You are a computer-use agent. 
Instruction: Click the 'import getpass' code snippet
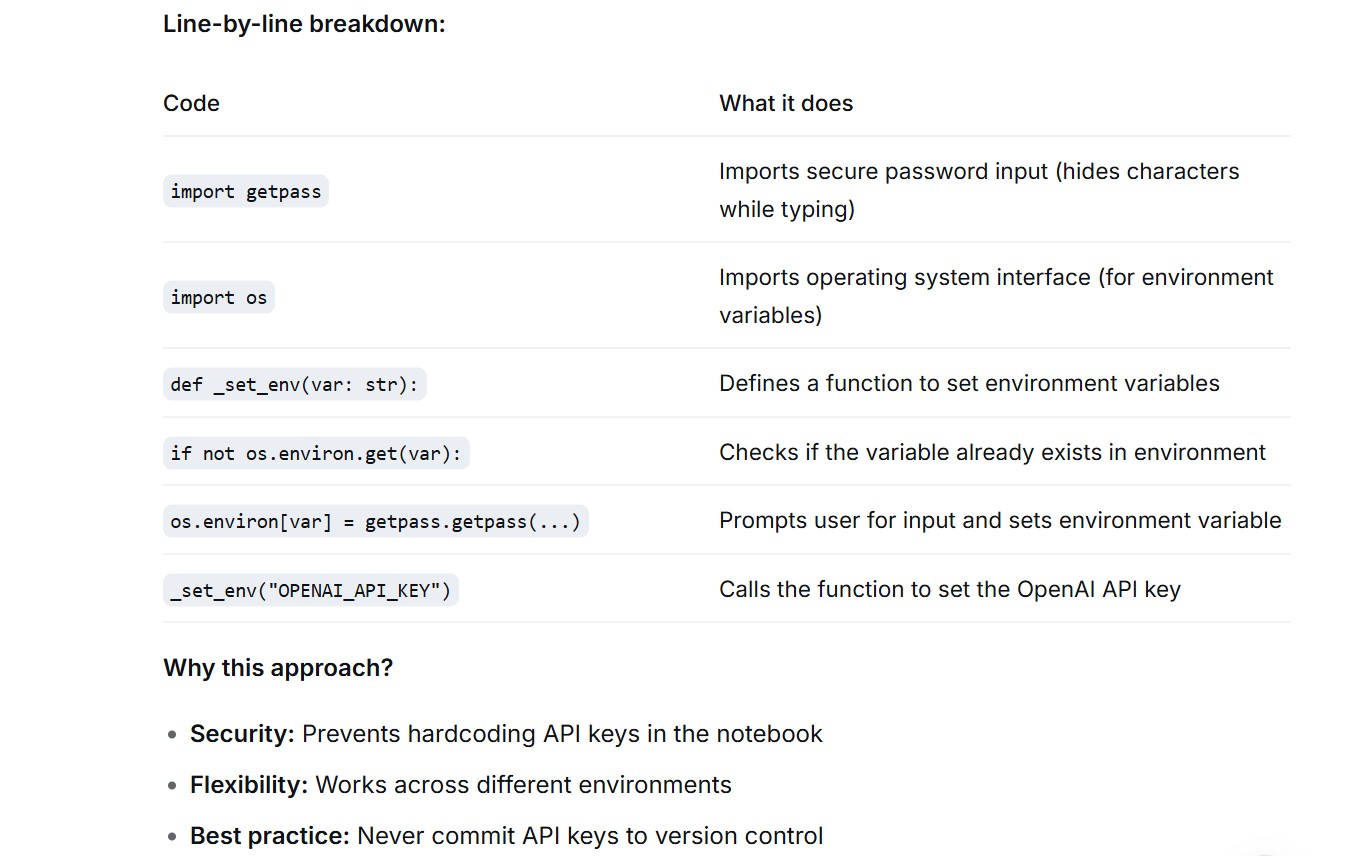[246, 191]
